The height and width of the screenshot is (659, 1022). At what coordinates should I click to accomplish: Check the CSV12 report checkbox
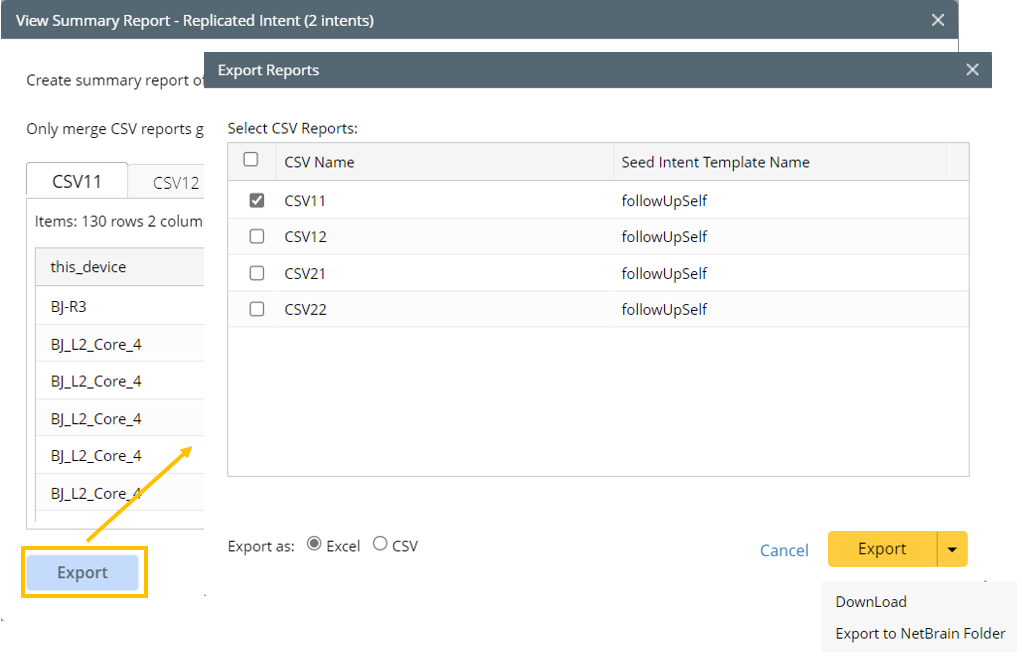[257, 237]
